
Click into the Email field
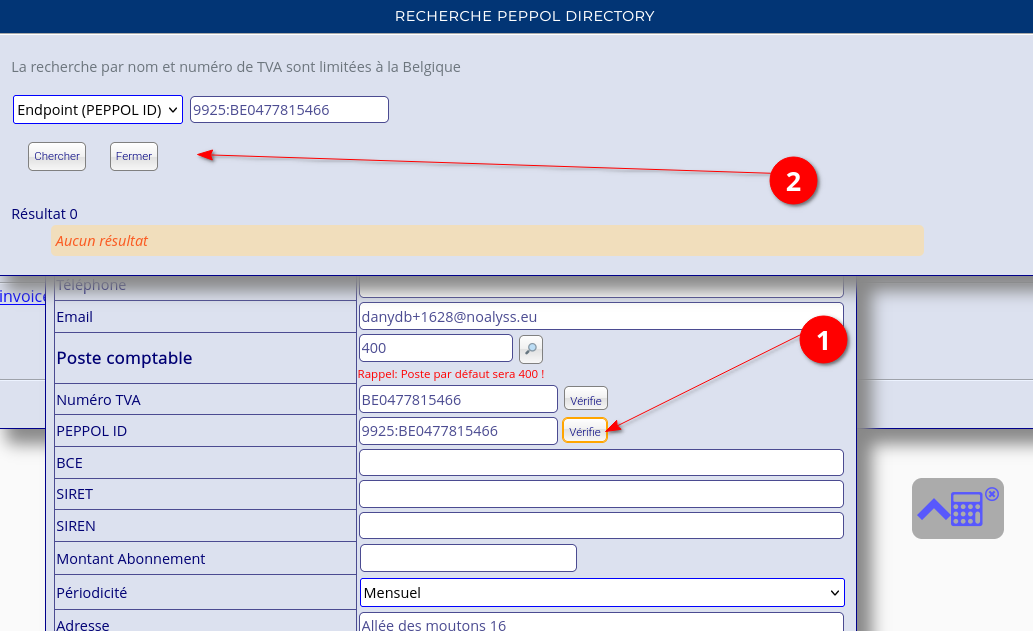(x=601, y=317)
